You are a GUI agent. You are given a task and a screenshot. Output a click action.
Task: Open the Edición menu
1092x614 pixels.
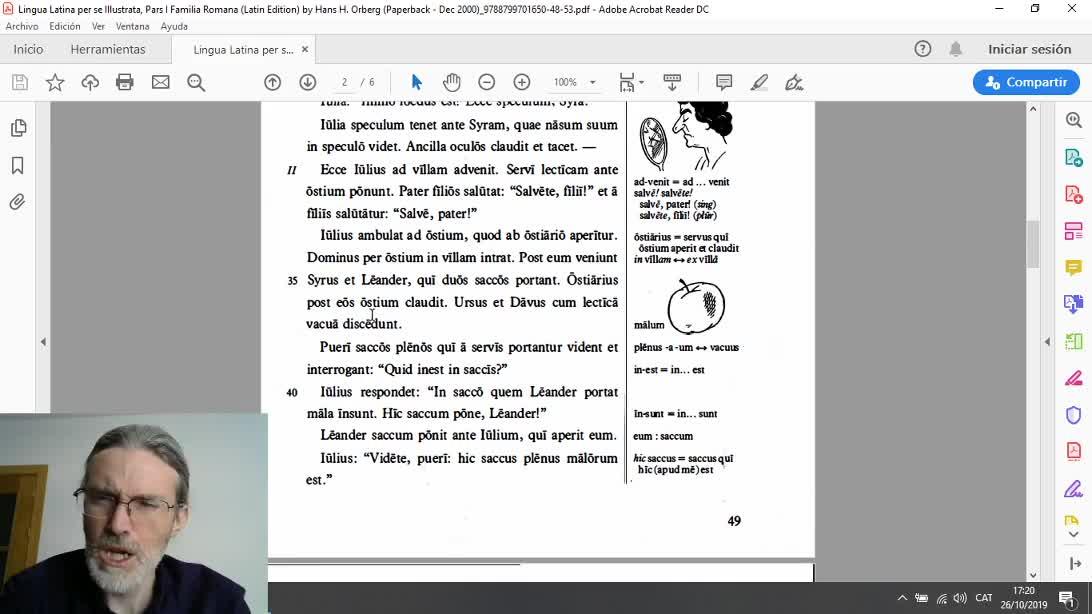(x=65, y=26)
